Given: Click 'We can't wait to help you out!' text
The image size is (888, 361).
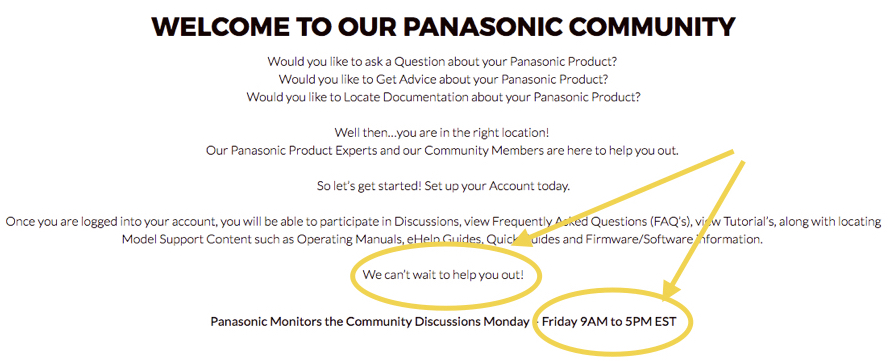Looking at the screenshot, I should (x=443, y=275).
